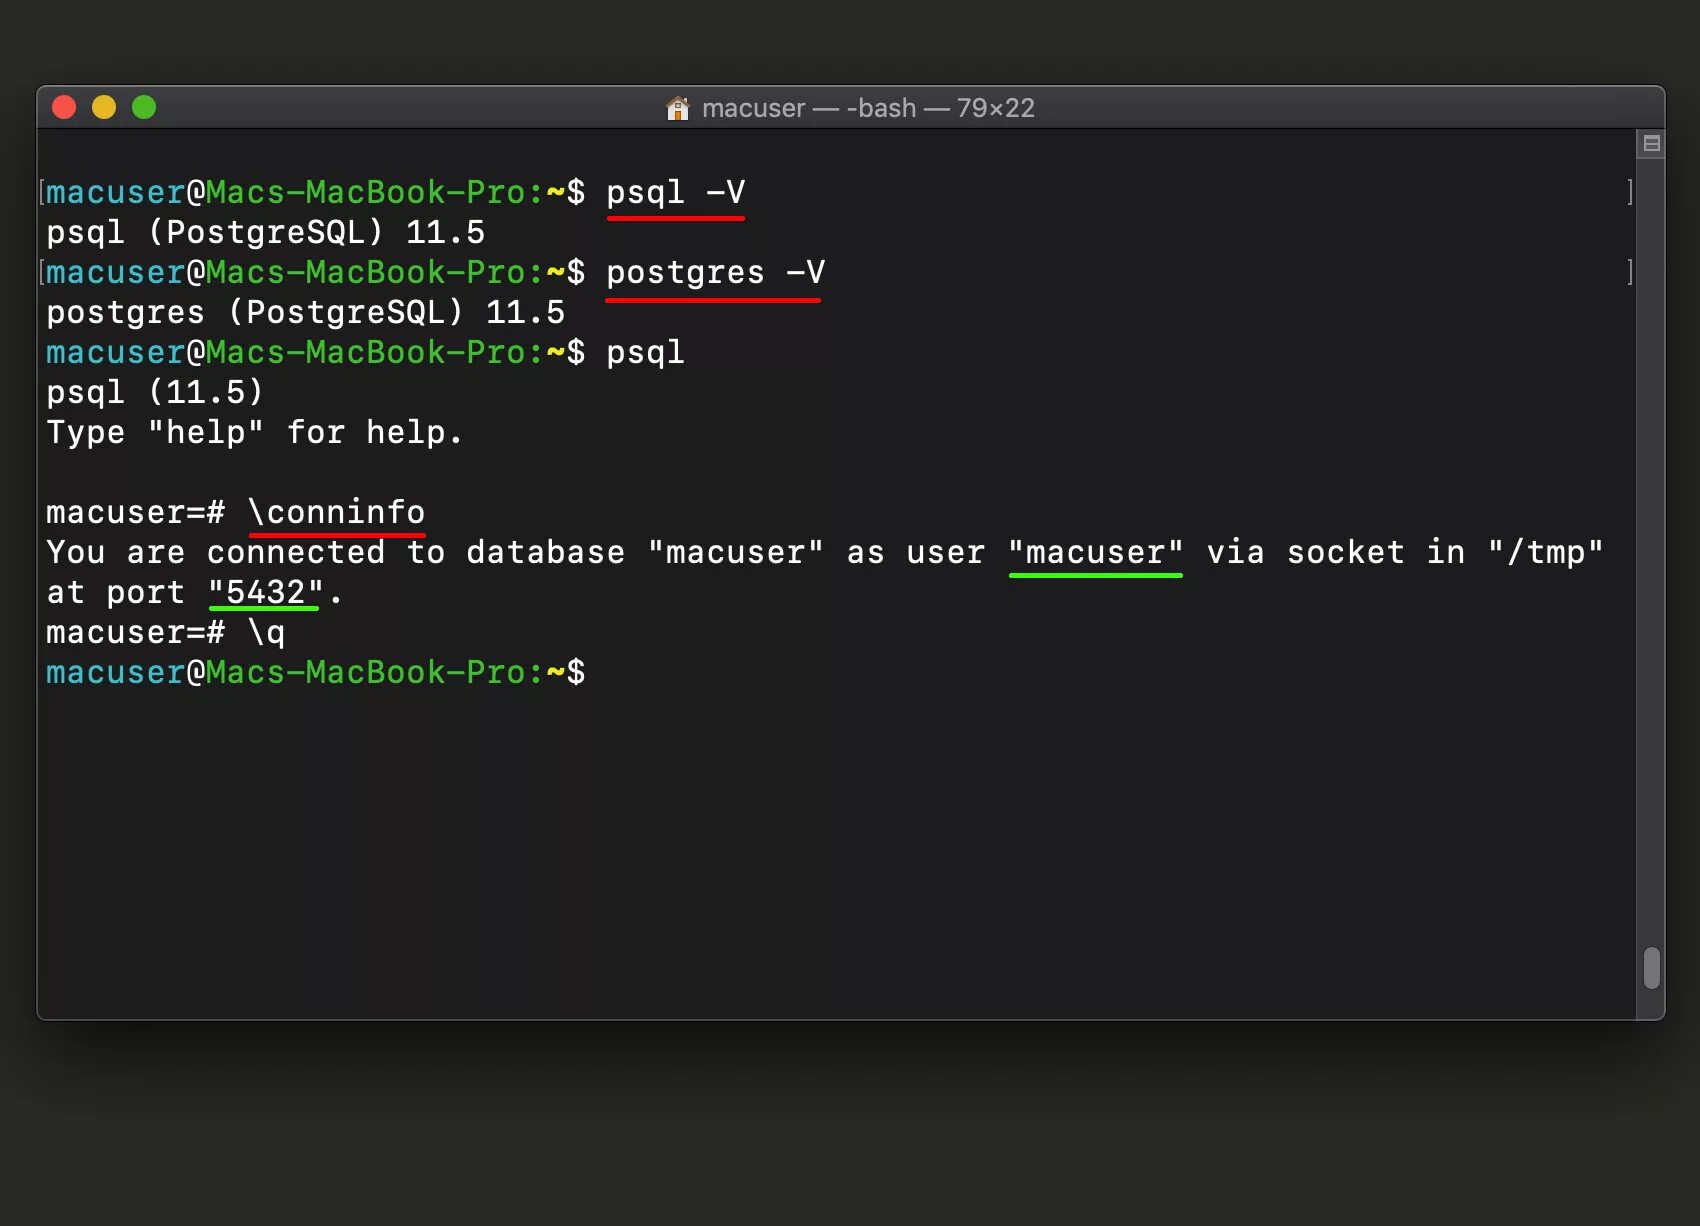This screenshot has height=1226, width=1700.
Task: Click the window title "macuser — -bash — 79×22"
Action: pos(868,108)
